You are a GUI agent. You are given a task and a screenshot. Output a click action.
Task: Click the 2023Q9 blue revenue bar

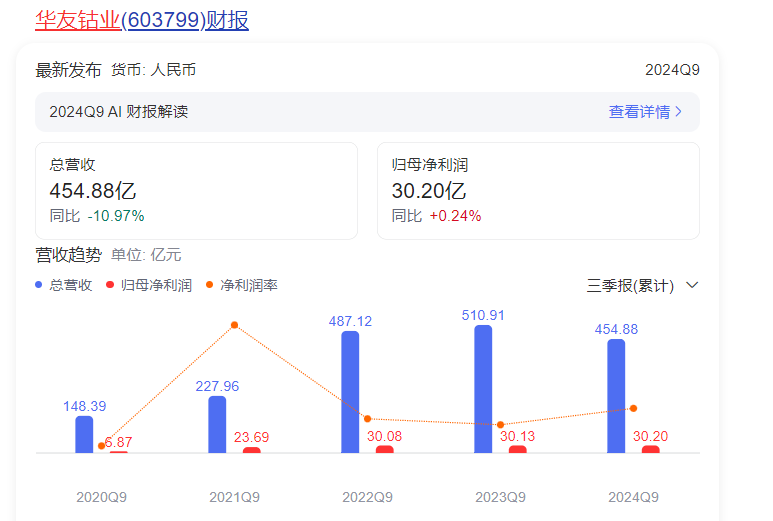coord(483,389)
